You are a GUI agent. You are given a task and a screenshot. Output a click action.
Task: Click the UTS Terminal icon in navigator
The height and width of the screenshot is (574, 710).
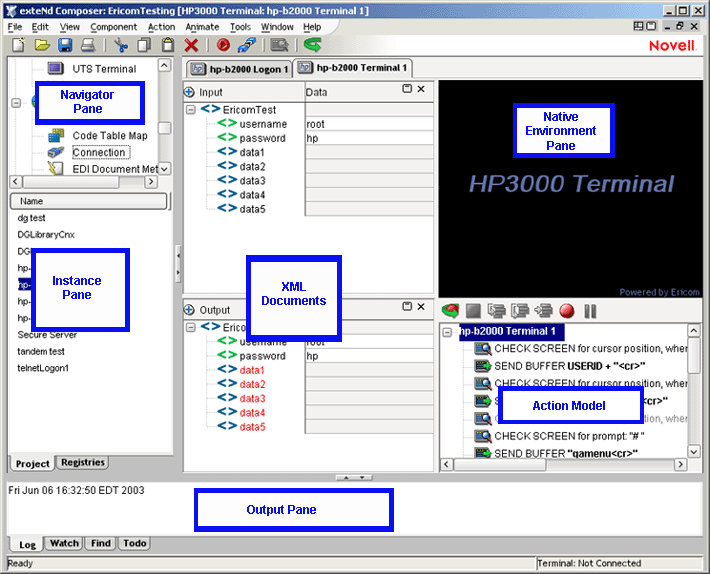pyautogui.click(x=55, y=68)
